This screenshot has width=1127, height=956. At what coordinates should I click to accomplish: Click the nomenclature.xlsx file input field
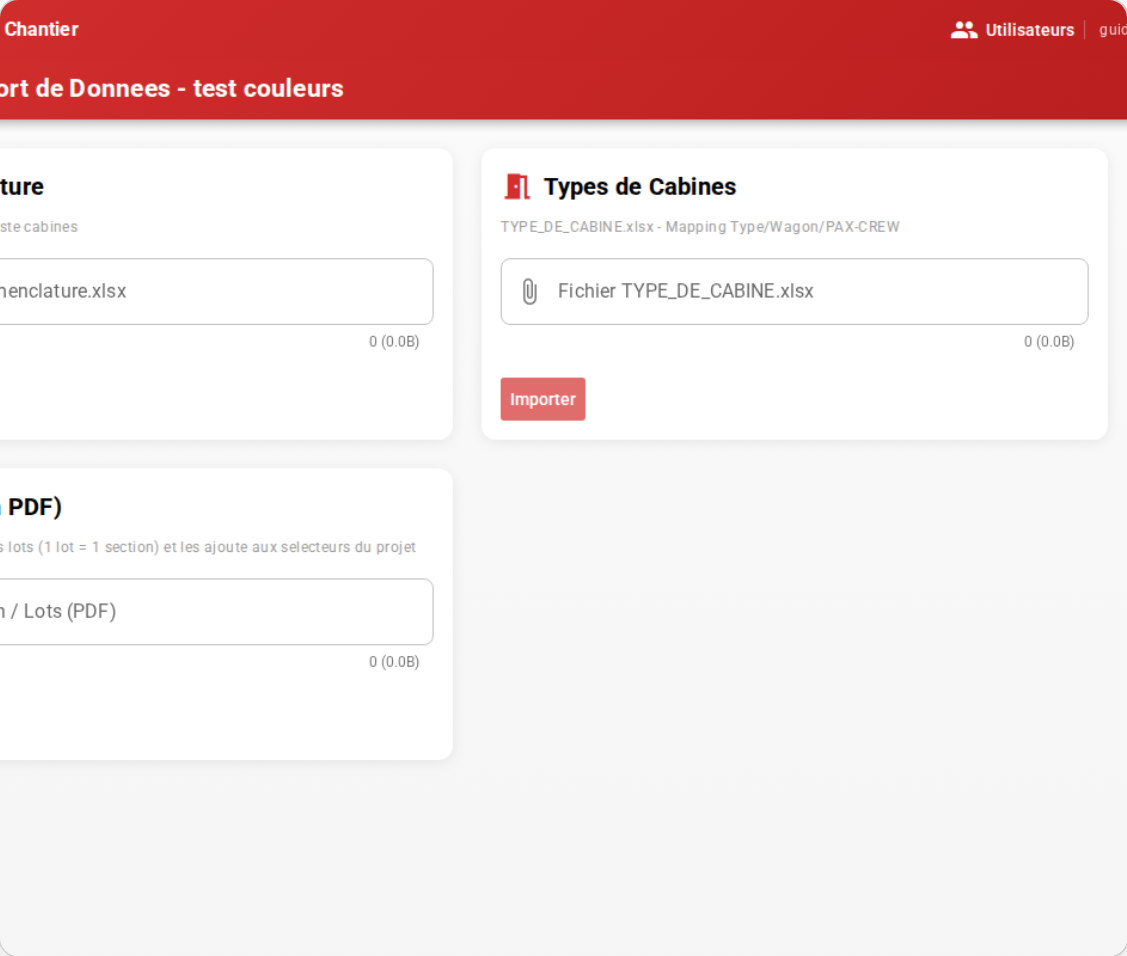pyautogui.click(x=216, y=291)
